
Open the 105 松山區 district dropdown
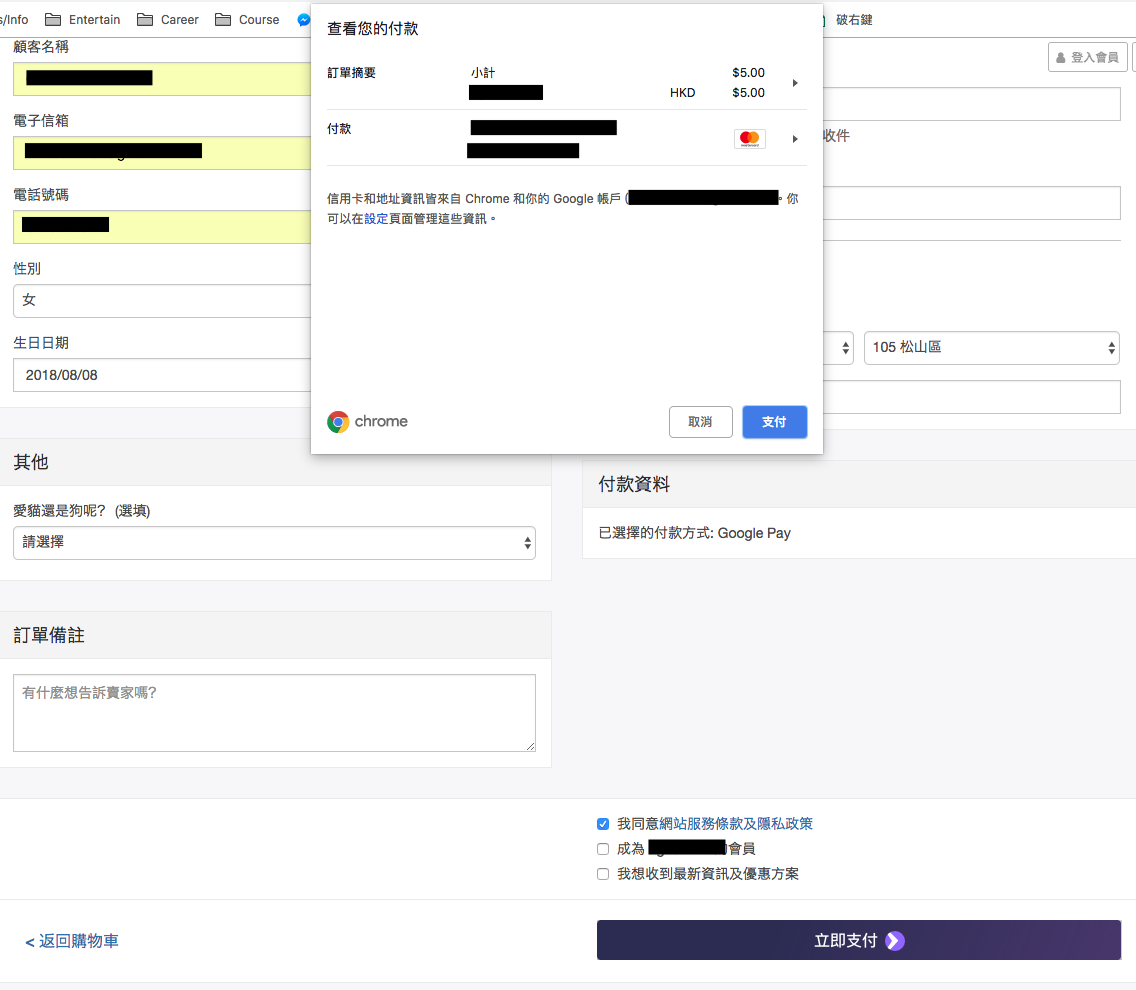[x=992, y=348]
